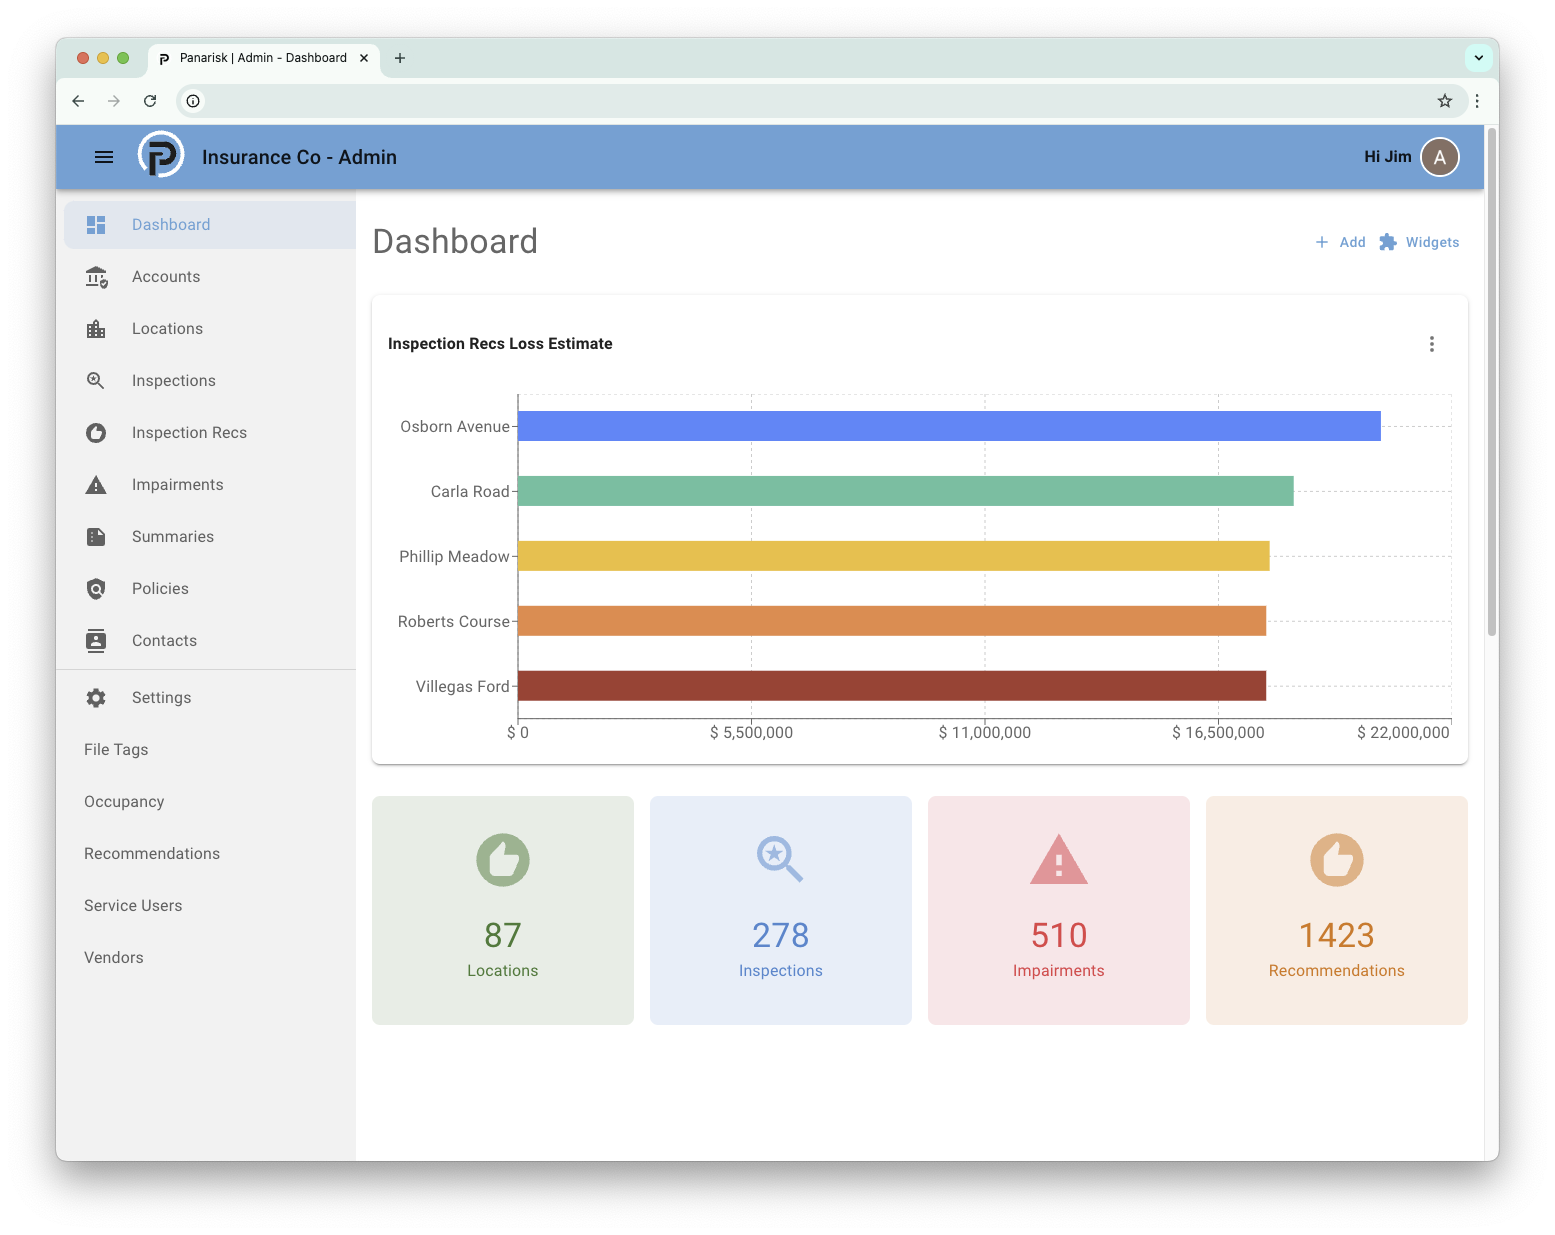Click the Accounts bank icon
The image size is (1555, 1235).
(x=96, y=277)
